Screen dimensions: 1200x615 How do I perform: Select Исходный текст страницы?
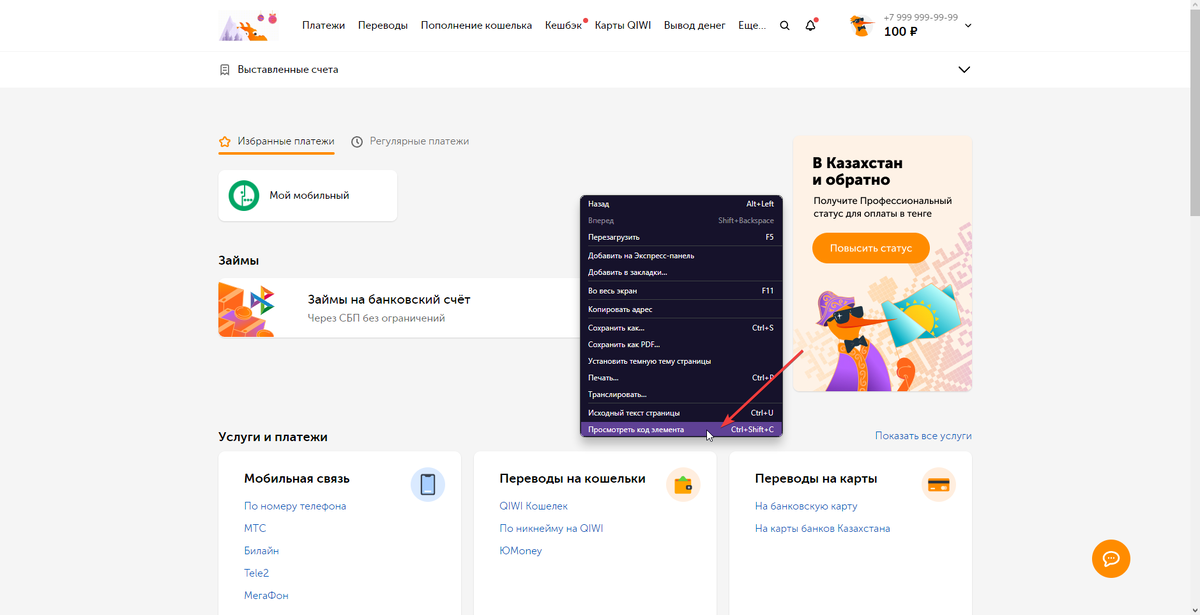(x=681, y=413)
